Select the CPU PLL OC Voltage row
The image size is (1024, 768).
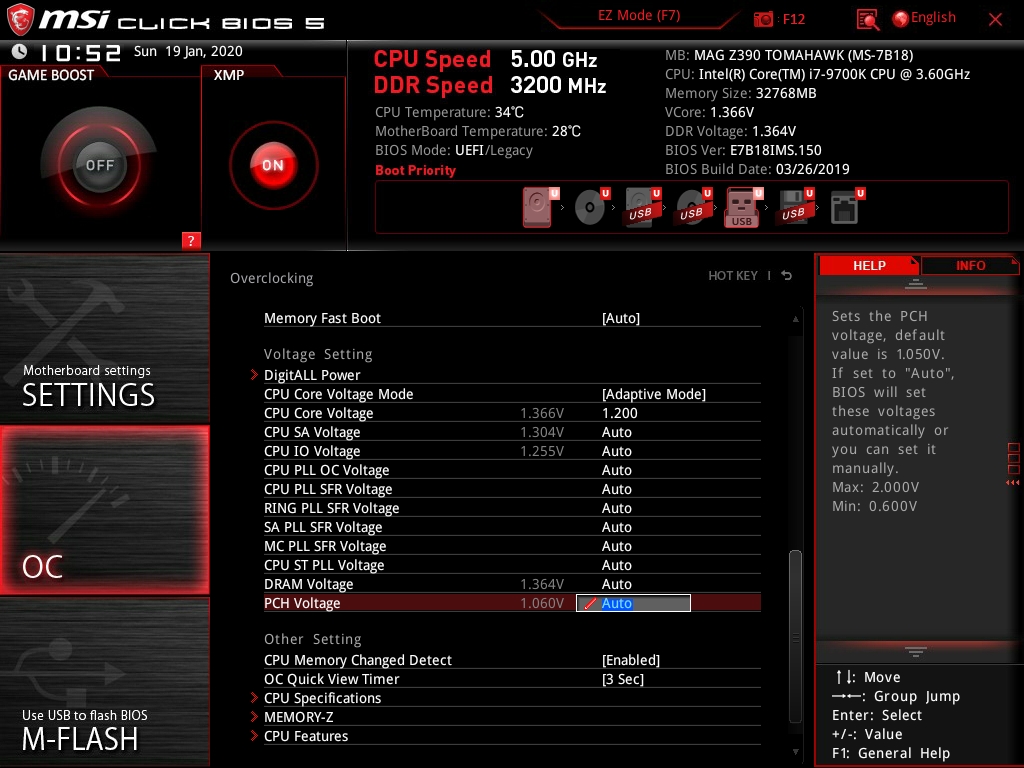click(512, 470)
